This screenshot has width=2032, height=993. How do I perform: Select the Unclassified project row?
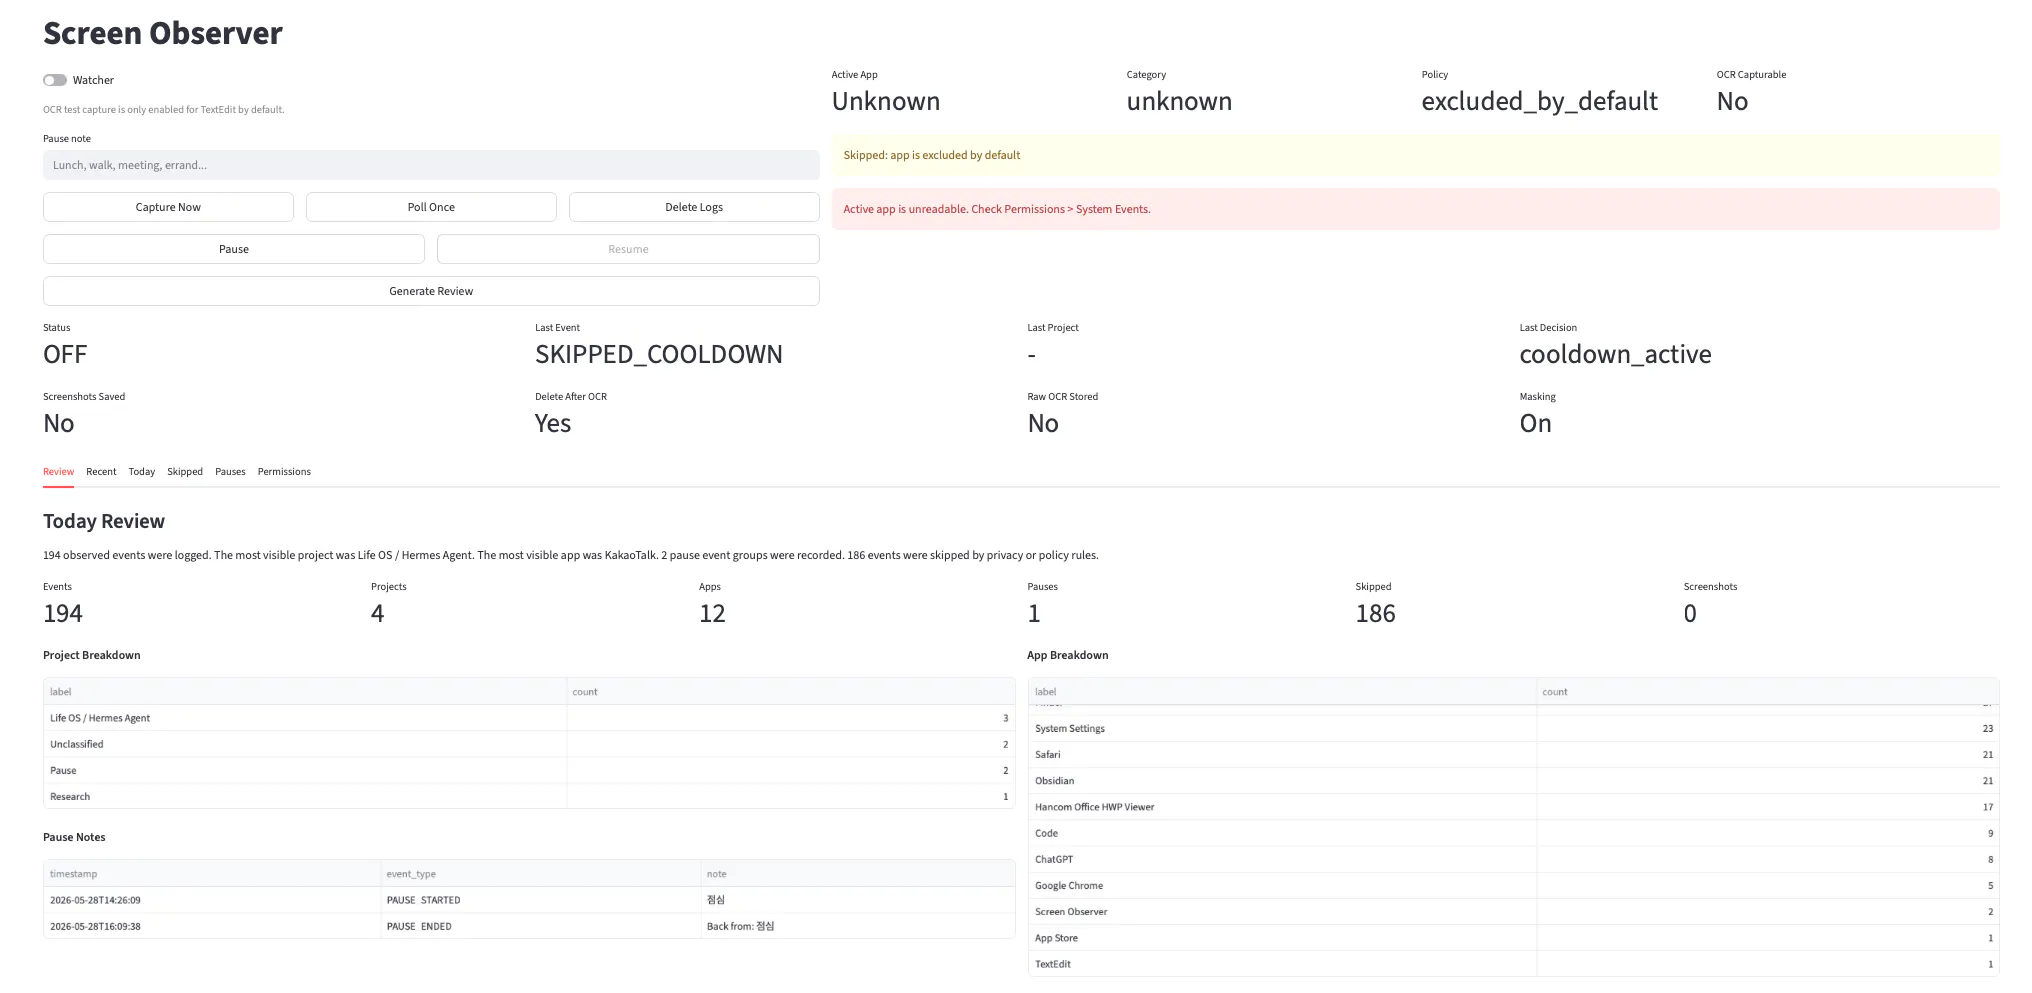(529, 744)
